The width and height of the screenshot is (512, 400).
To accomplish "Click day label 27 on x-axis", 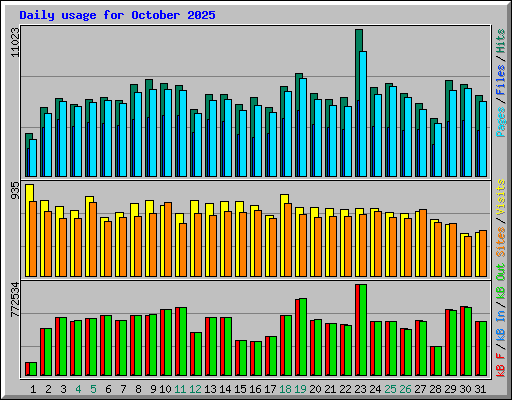I will [420, 389].
